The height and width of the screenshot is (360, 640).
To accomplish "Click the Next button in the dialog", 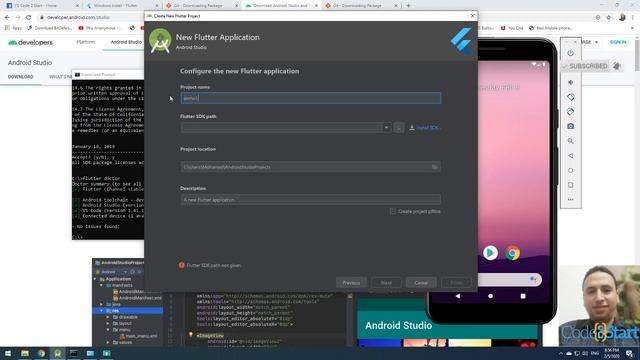I will pos(386,282).
